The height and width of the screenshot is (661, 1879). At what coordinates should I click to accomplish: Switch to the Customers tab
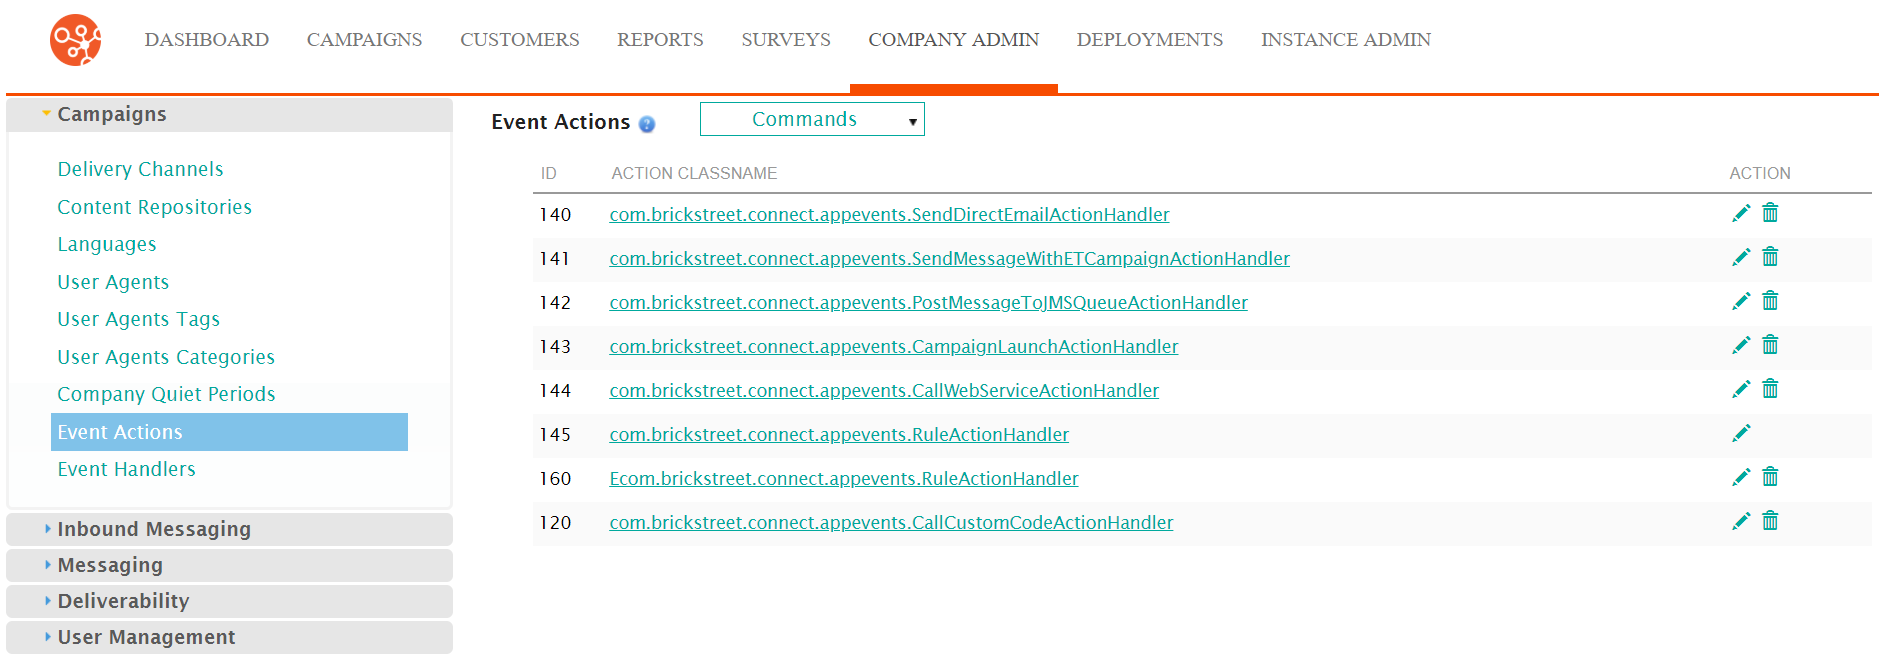click(x=519, y=40)
